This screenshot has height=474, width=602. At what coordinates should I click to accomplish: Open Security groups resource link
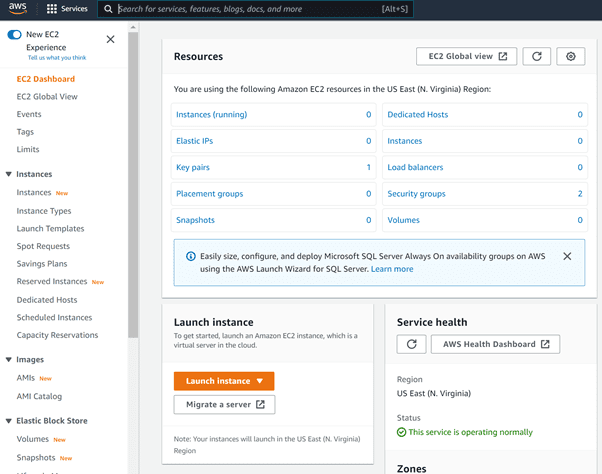click(417, 194)
